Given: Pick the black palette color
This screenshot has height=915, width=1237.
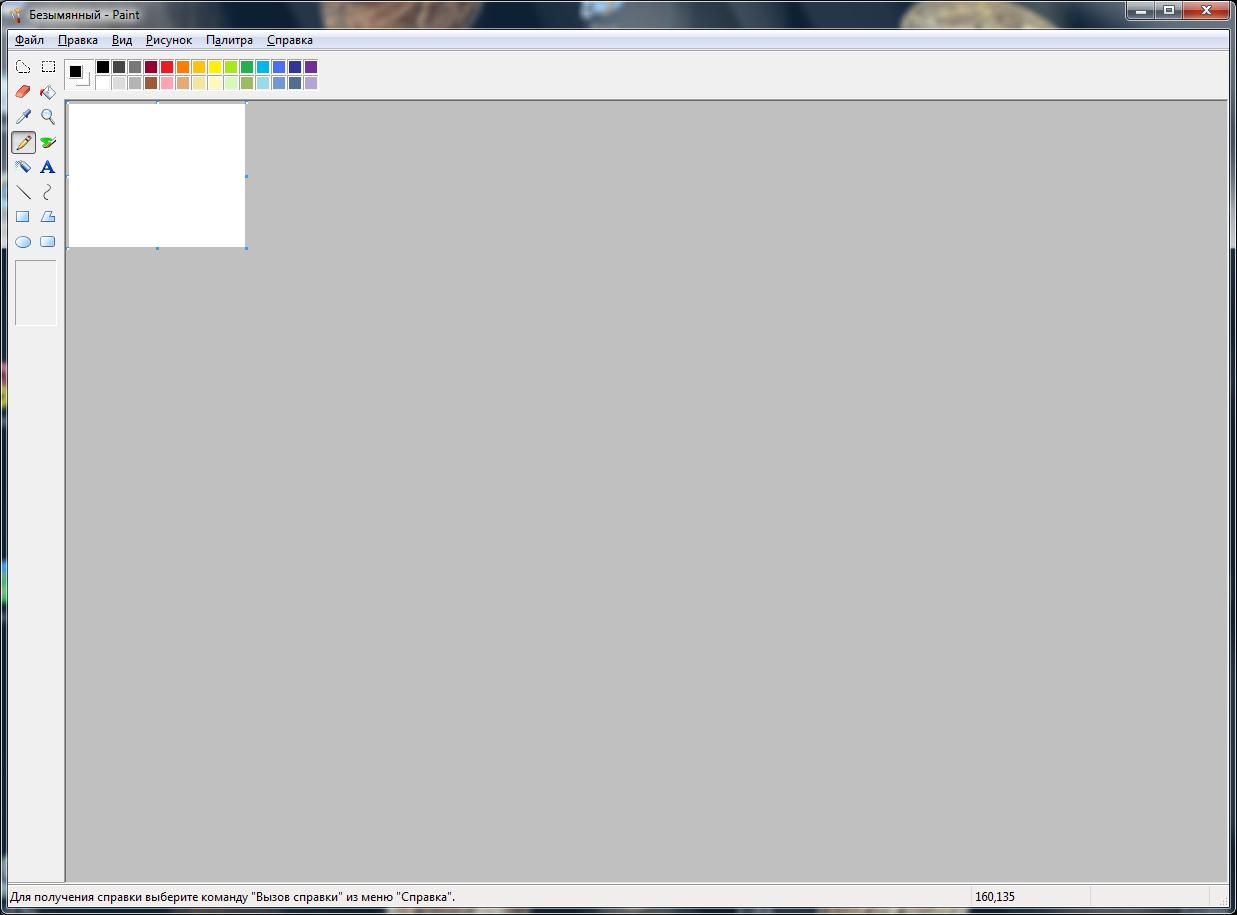Looking at the screenshot, I should pos(103,67).
